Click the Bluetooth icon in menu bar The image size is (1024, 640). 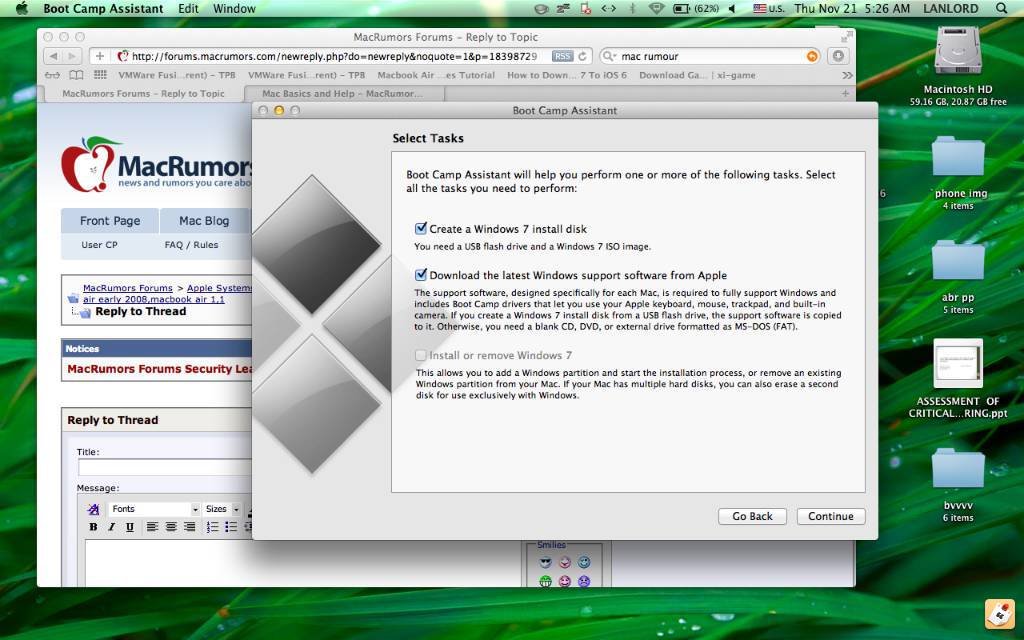(632, 8)
